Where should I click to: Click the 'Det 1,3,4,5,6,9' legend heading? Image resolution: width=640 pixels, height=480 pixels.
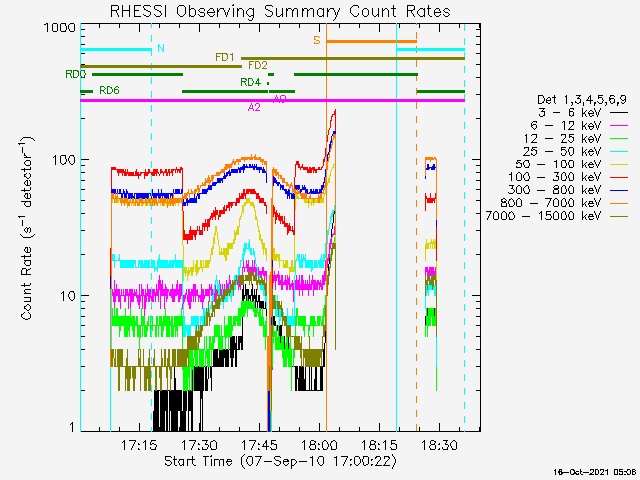582,100
